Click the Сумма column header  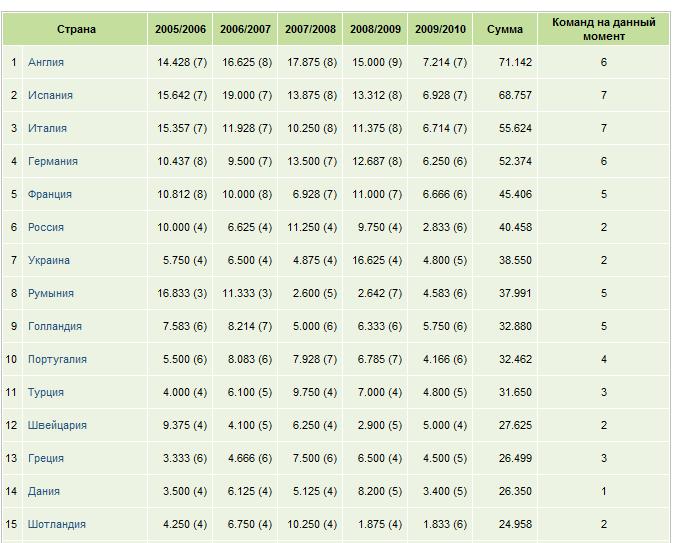pos(505,29)
